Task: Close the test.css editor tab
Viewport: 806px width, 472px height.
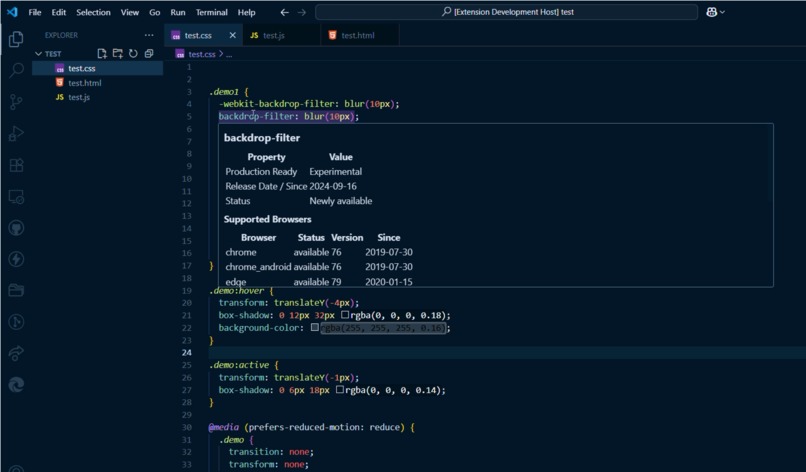Action: tap(232, 35)
